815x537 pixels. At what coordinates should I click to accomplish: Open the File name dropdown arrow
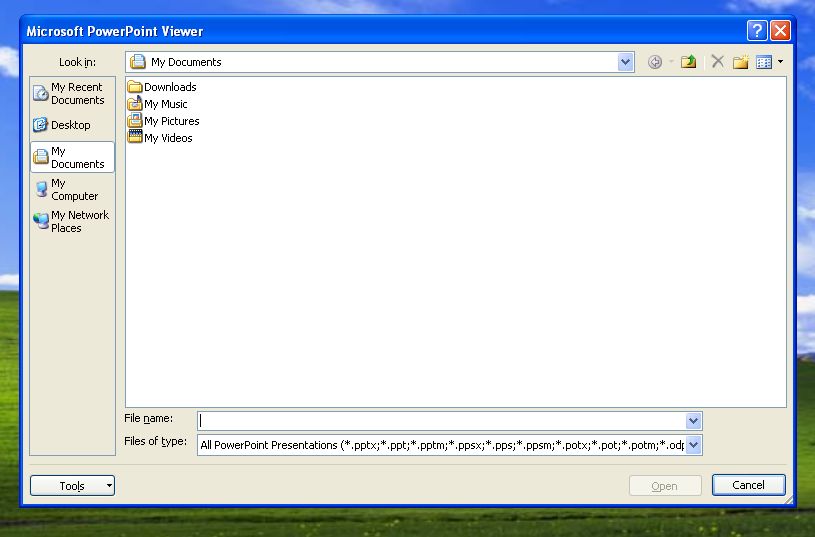click(x=693, y=421)
